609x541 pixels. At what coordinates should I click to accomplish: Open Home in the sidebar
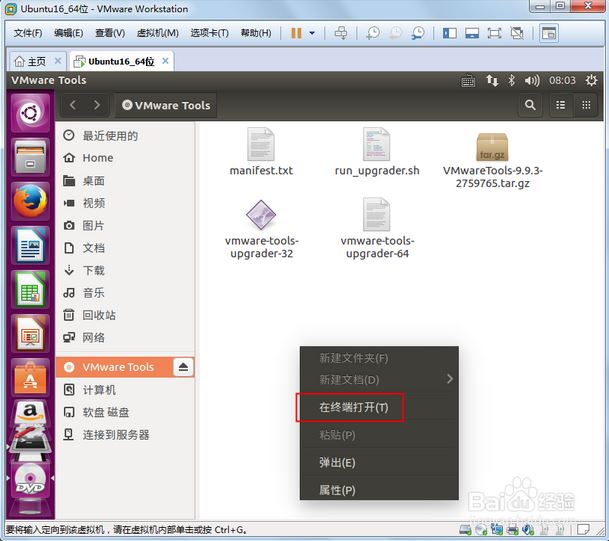pyautogui.click(x=125, y=158)
